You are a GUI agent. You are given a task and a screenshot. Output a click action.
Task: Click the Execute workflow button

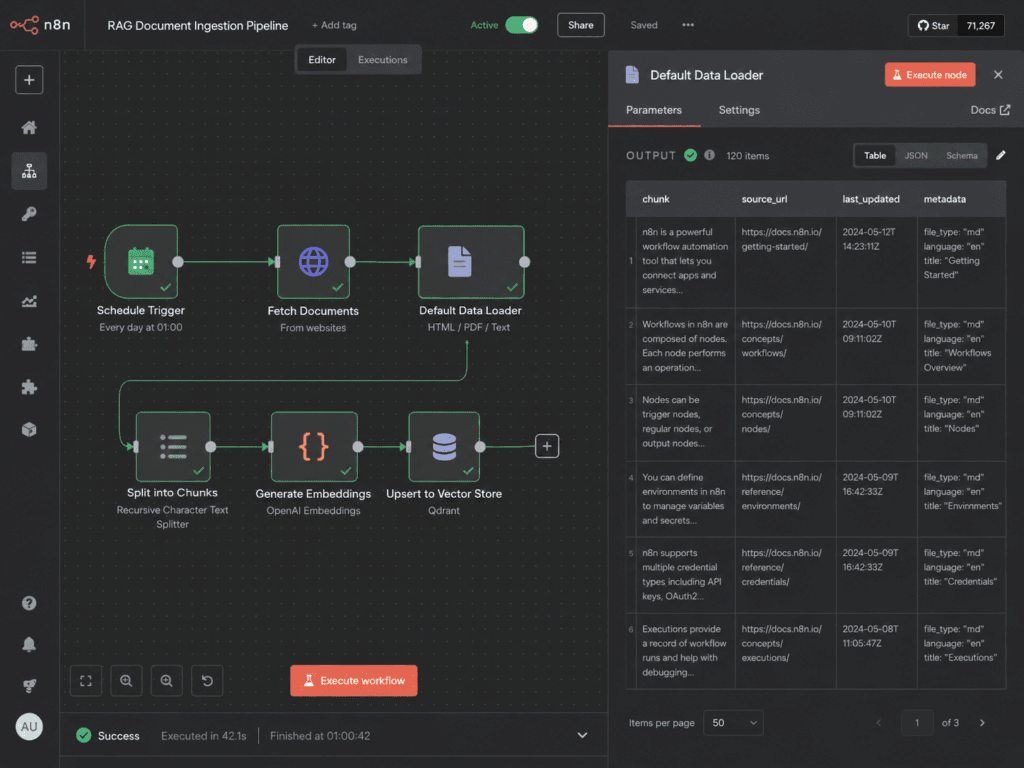[x=354, y=680]
